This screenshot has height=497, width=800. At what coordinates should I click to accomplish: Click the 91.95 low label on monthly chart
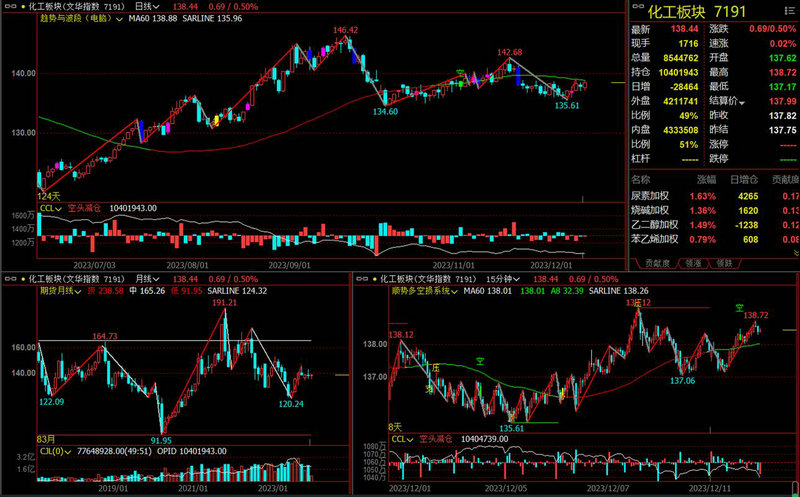[x=161, y=440]
